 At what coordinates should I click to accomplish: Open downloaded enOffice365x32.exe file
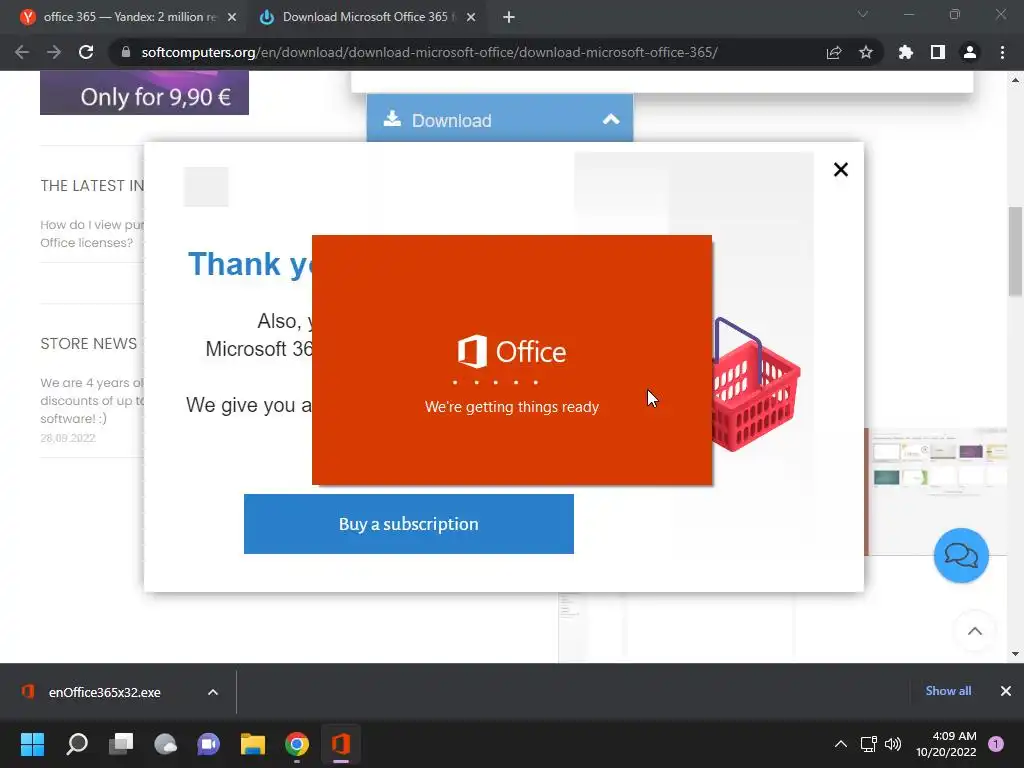[103, 692]
